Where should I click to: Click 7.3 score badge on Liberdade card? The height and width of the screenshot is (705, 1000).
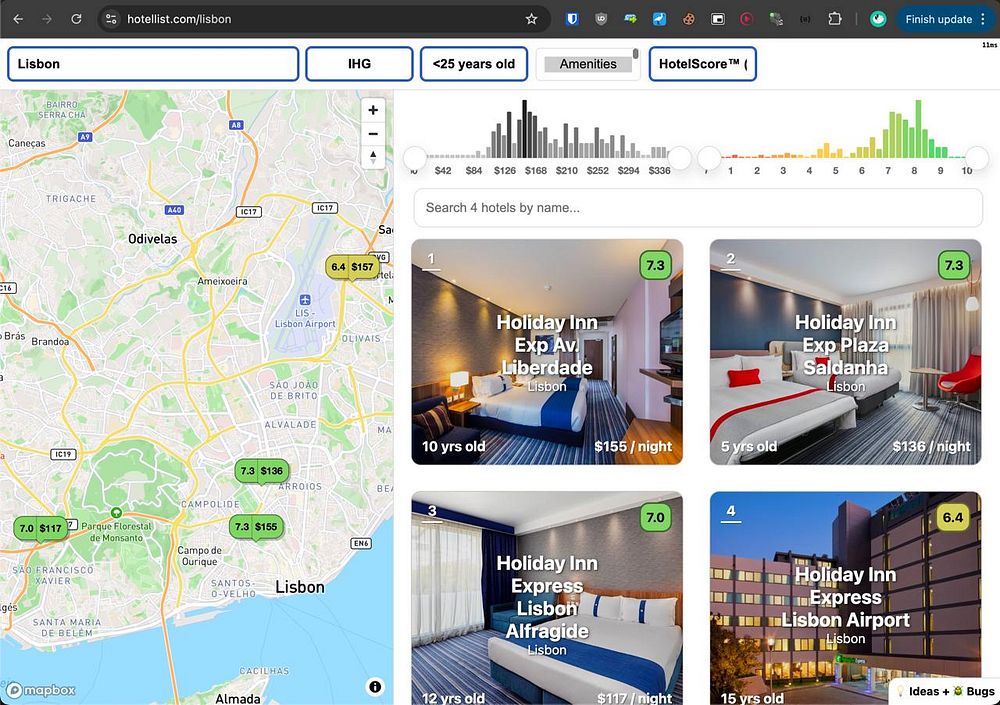click(x=656, y=265)
